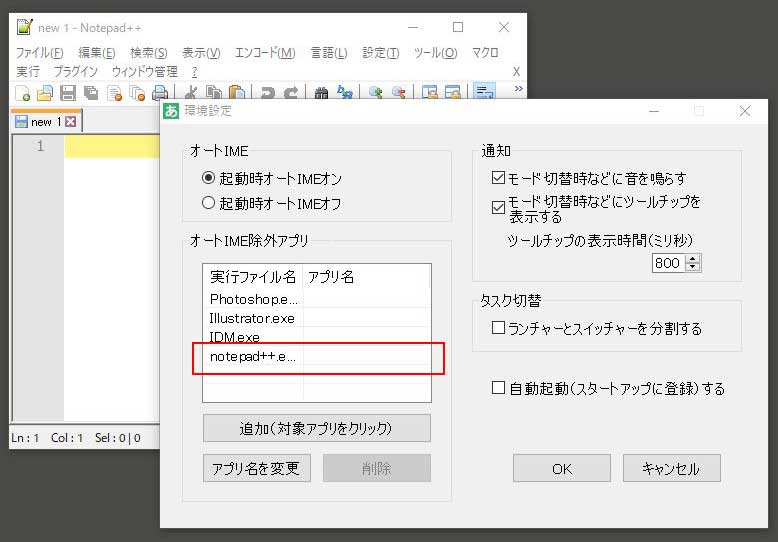Open the 実行 menu
This screenshot has width=778, height=542.
(28, 72)
